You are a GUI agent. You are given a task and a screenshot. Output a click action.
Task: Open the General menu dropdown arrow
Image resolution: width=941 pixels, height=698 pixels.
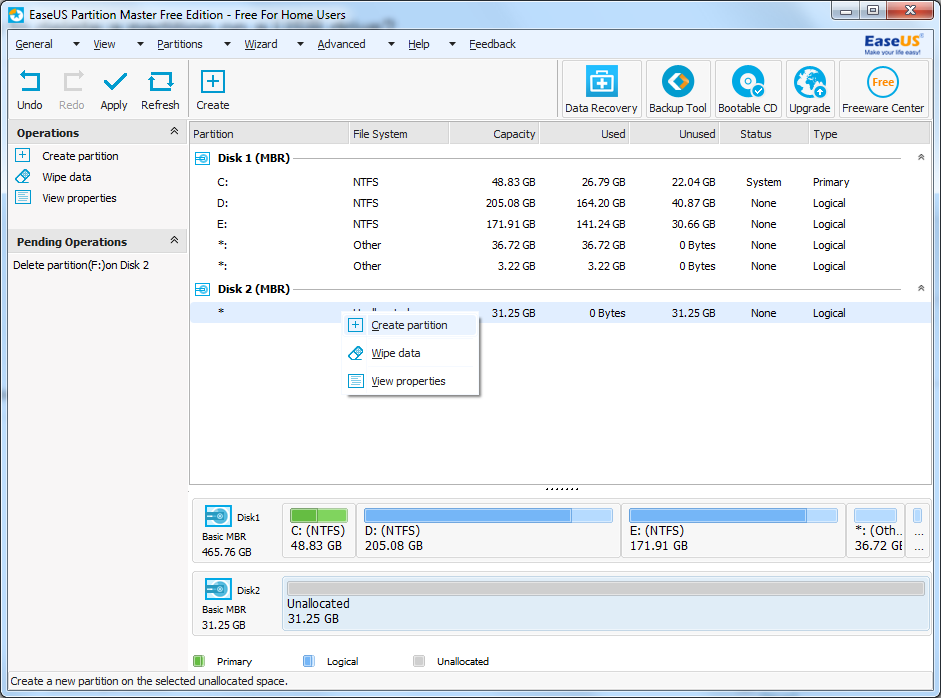click(x=76, y=44)
